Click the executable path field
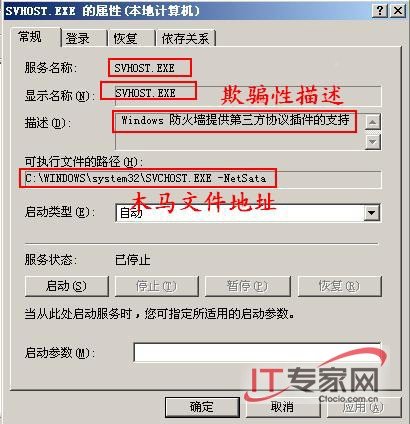410x424 pixels. click(201, 179)
